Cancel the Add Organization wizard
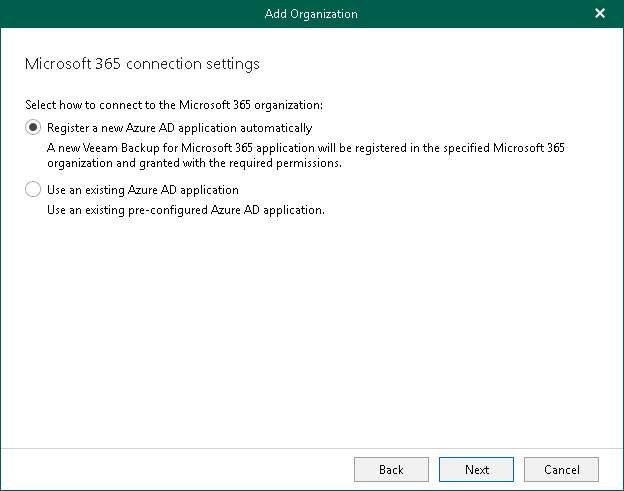The height and width of the screenshot is (491, 624). click(x=561, y=469)
